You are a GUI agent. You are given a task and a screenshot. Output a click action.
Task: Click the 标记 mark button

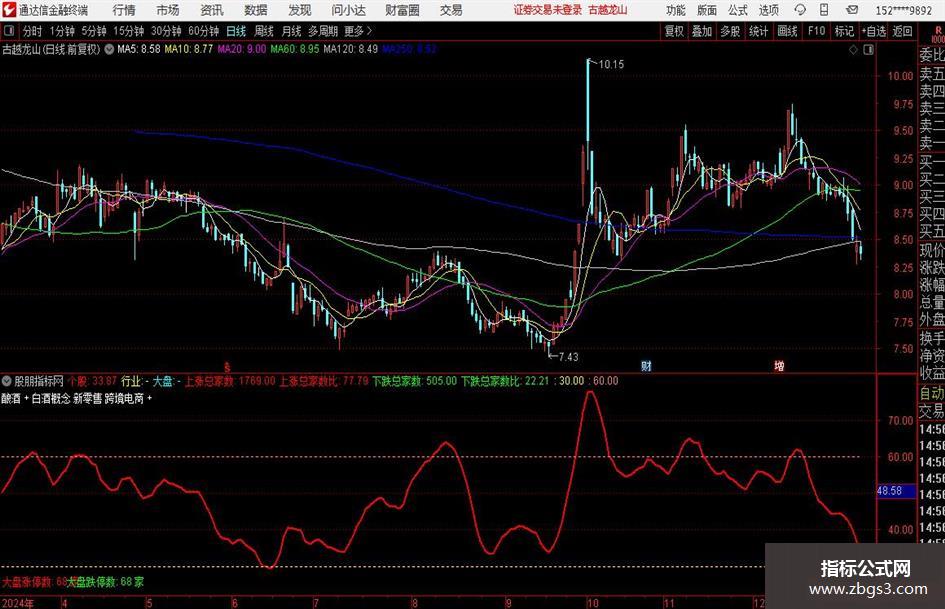coord(844,31)
